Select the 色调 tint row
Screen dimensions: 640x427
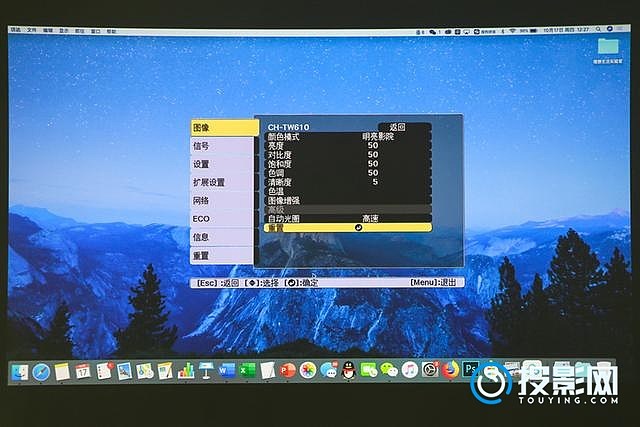(x=348, y=173)
